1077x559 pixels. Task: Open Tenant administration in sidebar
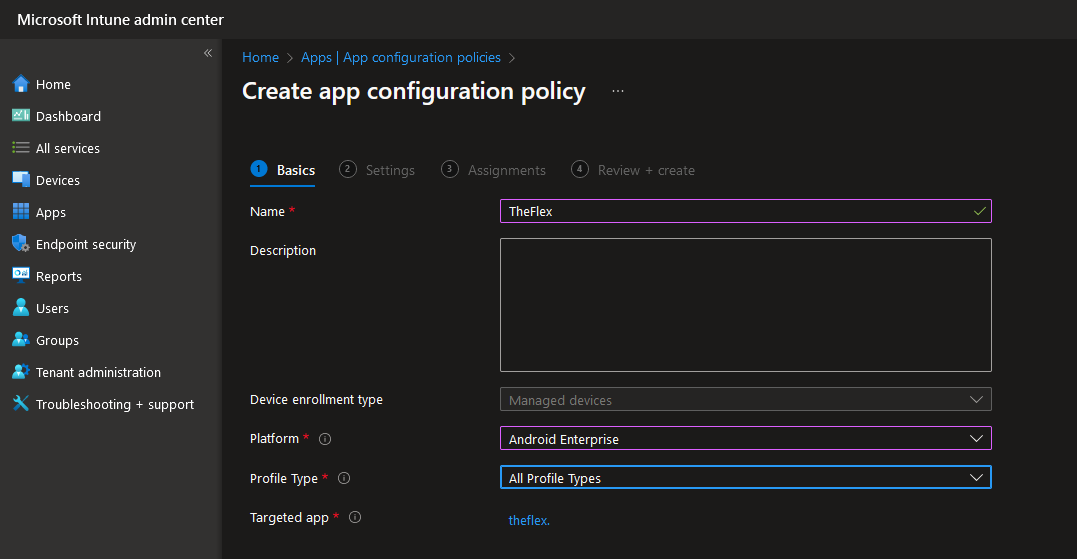pos(98,372)
